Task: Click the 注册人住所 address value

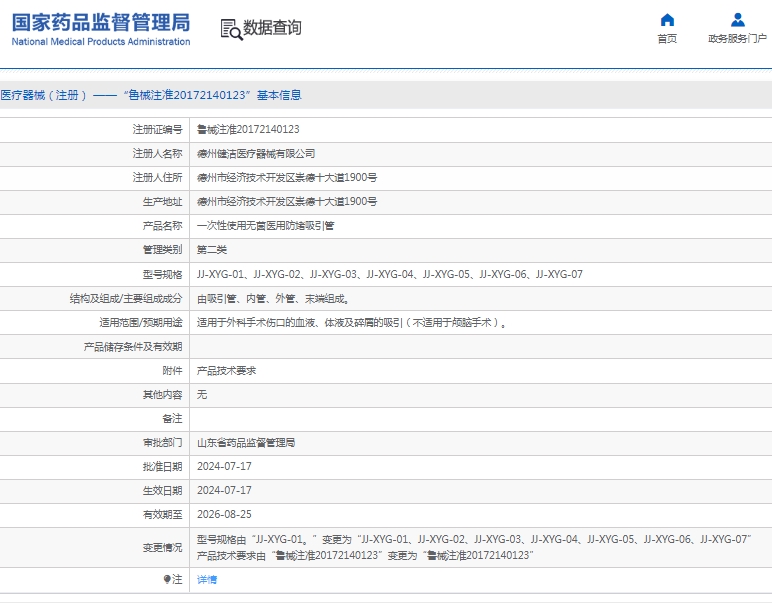Action: (287, 178)
